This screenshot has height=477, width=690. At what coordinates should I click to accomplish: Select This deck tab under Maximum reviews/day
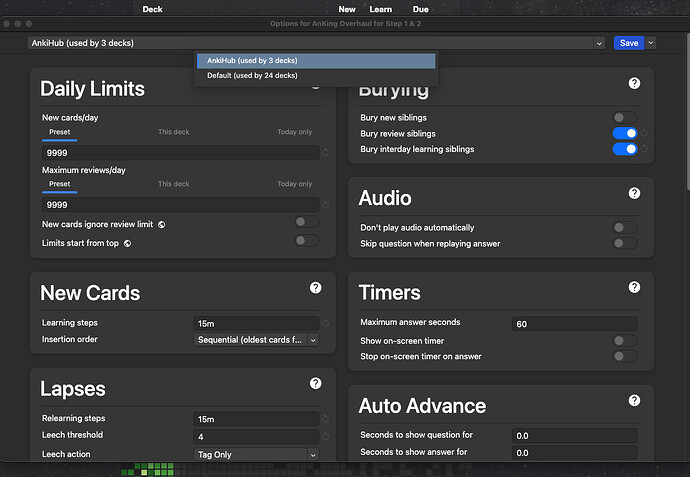click(173, 184)
